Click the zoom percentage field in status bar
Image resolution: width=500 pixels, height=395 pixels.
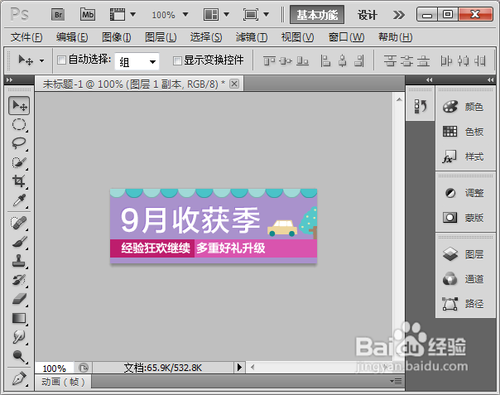pyautogui.click(x=54, y=368)
